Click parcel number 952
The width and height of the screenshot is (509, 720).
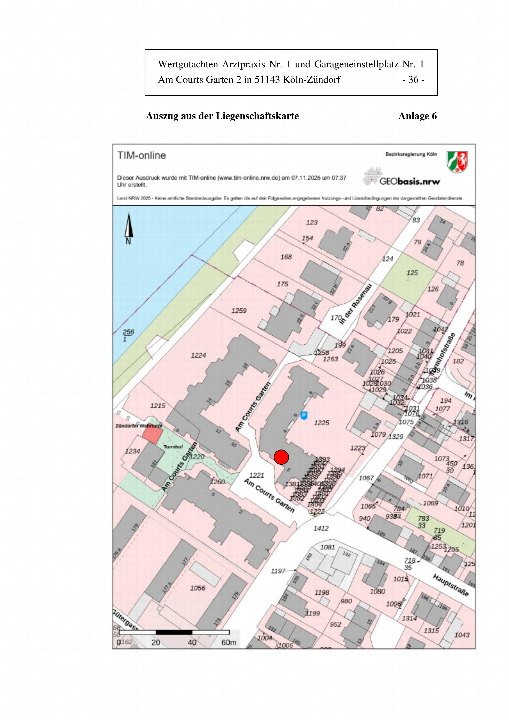click(x=335, y=624)
